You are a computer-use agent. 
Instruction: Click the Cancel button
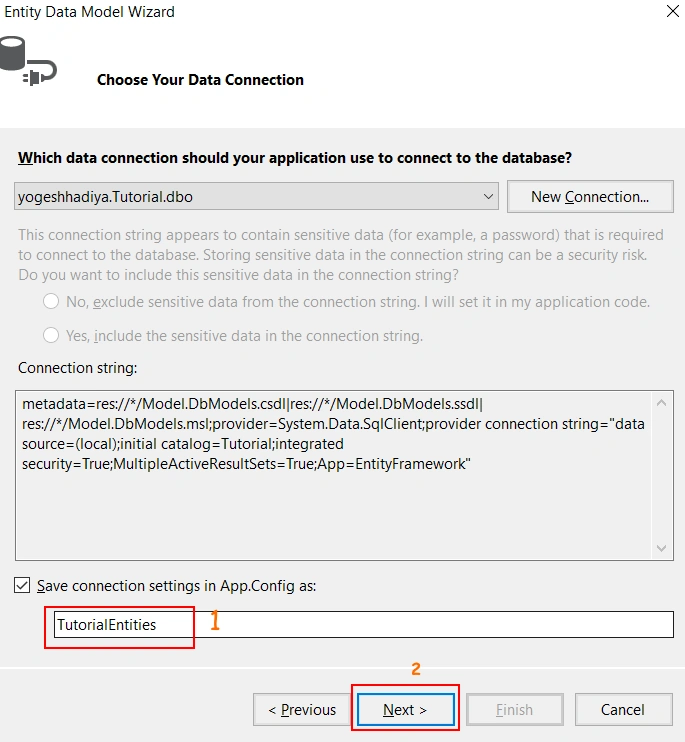coord(623,709)
